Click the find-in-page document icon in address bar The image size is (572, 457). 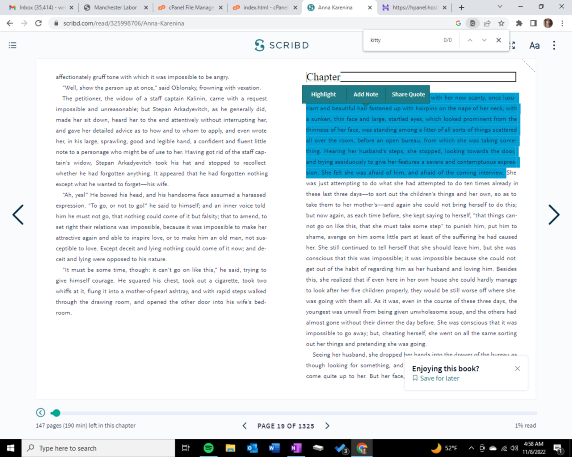click(x=472, y=23)
